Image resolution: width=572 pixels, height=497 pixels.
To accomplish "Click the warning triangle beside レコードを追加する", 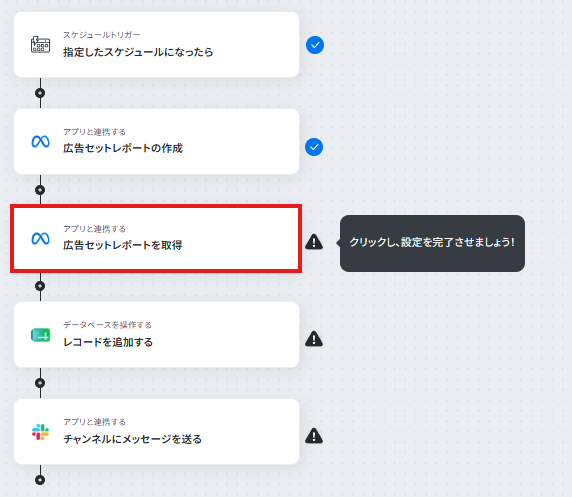I will pos(314,339).
